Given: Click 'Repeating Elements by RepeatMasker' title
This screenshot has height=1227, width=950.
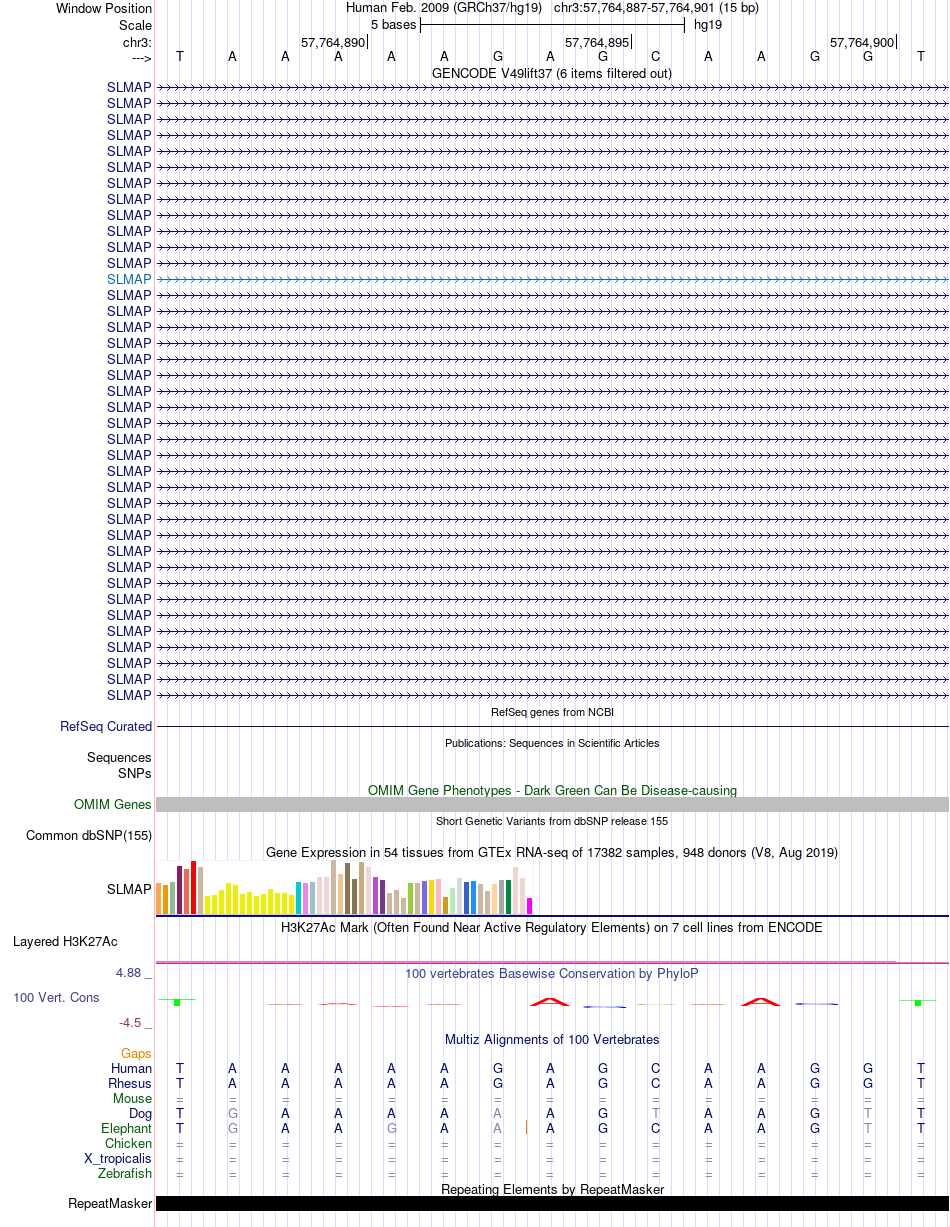Looking at the screenshot, I should pyautogui.click(x=552, y=1189).
